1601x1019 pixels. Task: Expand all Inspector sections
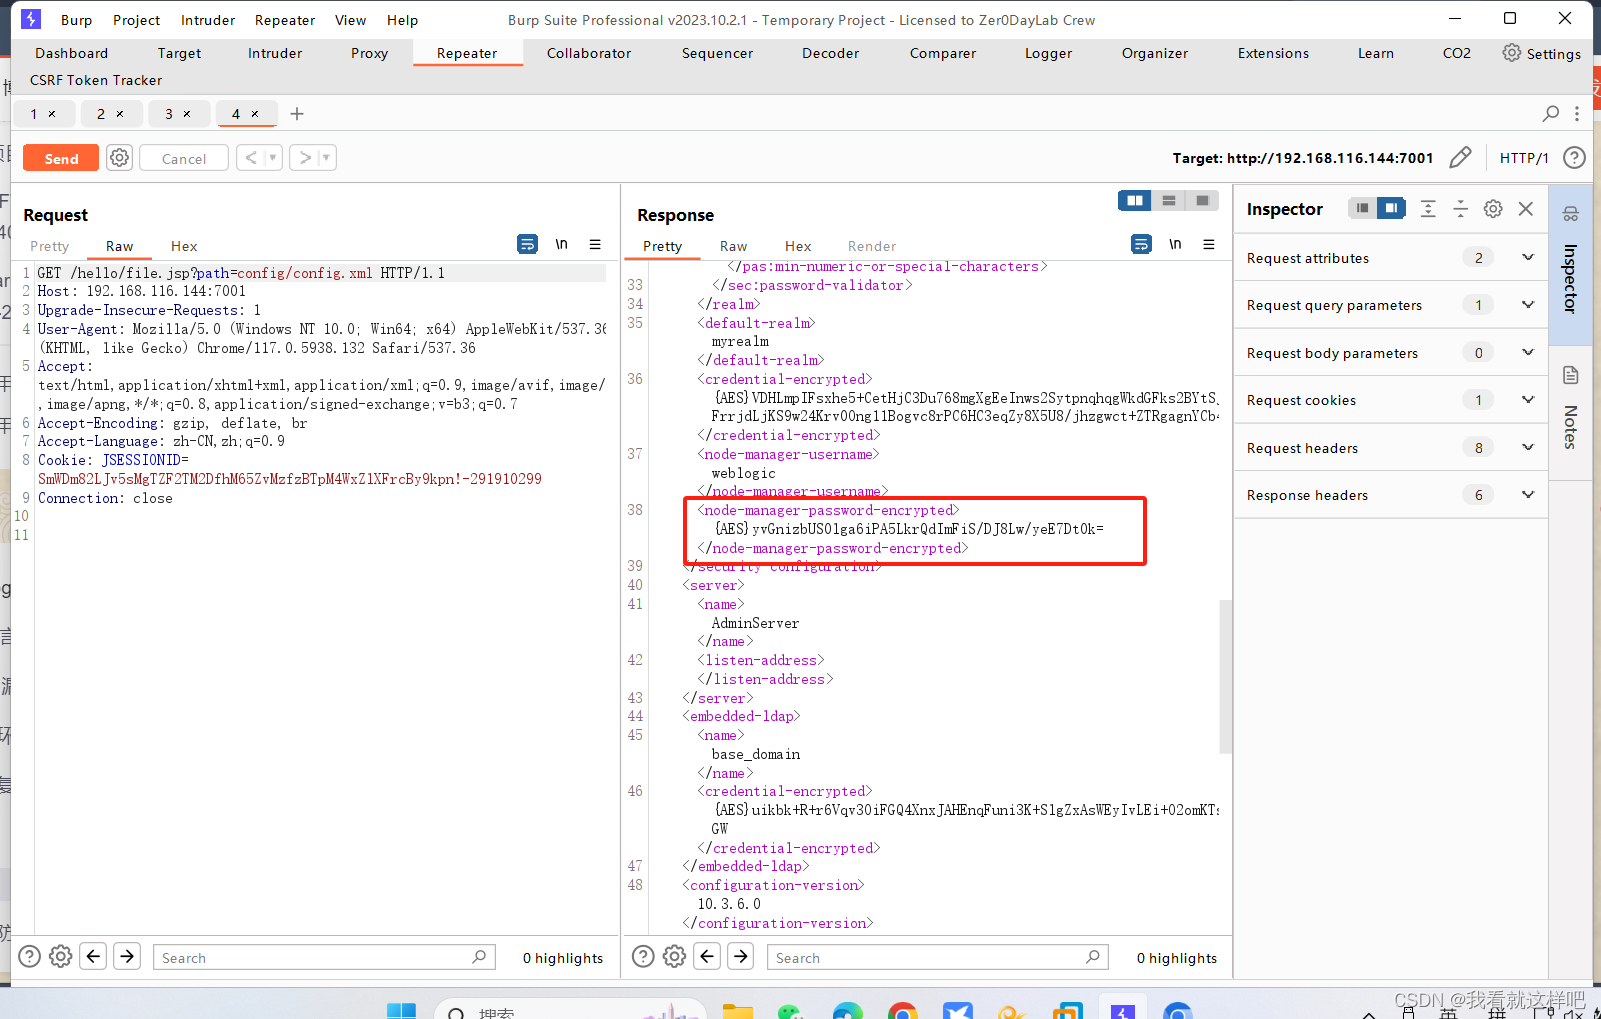coord(1428,208)
